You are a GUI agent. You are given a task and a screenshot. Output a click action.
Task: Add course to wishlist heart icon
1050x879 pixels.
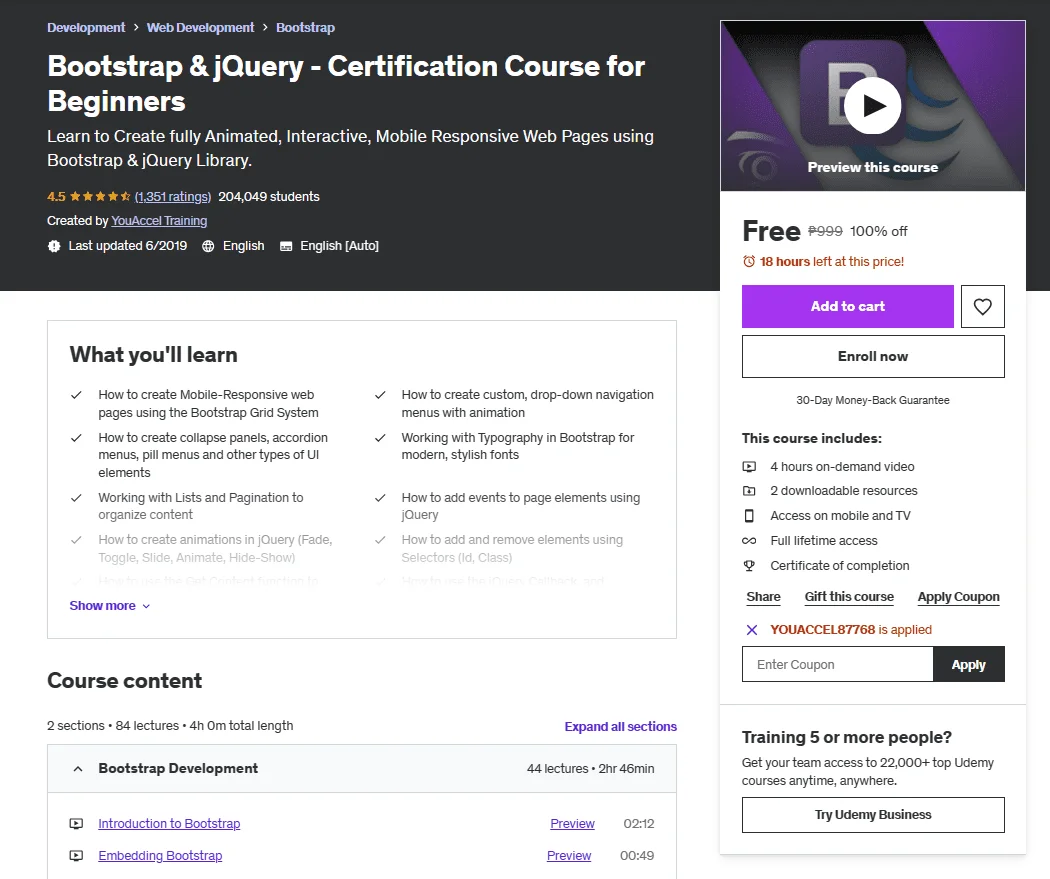982,307
